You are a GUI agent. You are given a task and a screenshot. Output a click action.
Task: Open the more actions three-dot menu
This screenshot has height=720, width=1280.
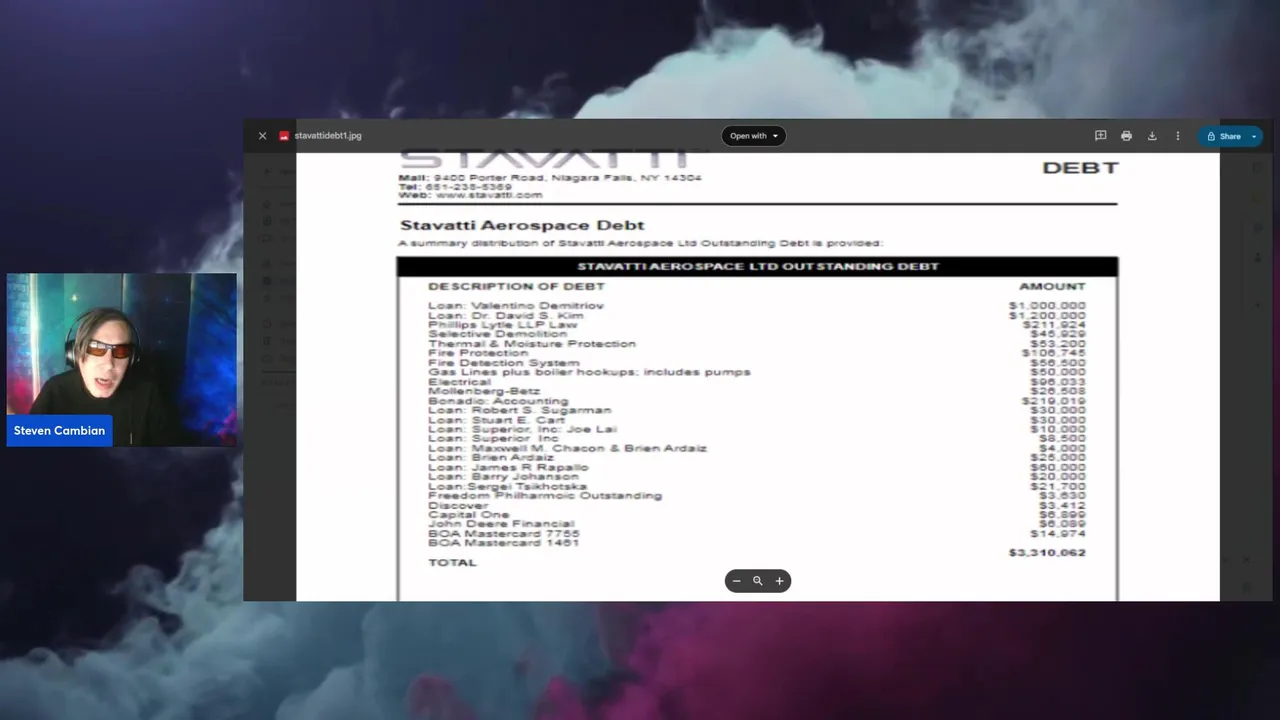tap(1178, 136)
